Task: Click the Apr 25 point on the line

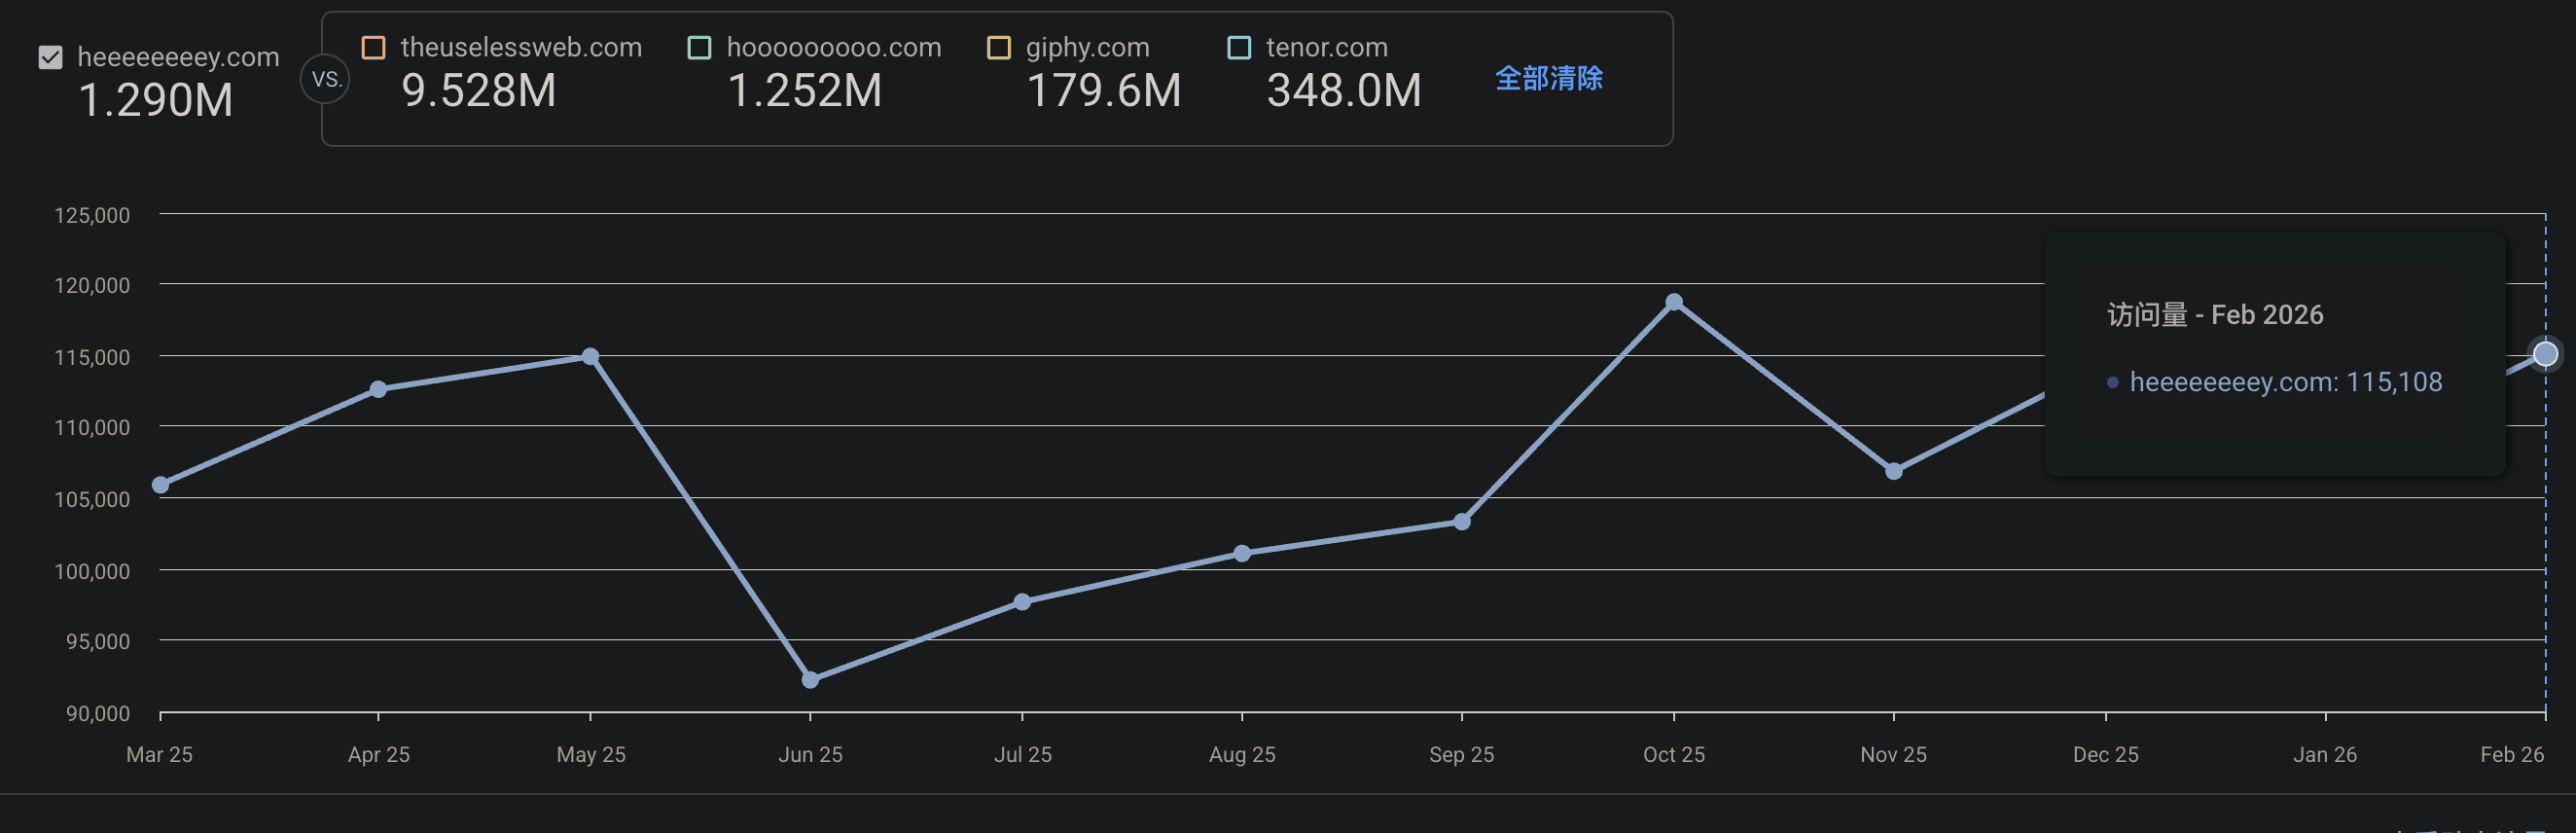Action: pos(378,389)
